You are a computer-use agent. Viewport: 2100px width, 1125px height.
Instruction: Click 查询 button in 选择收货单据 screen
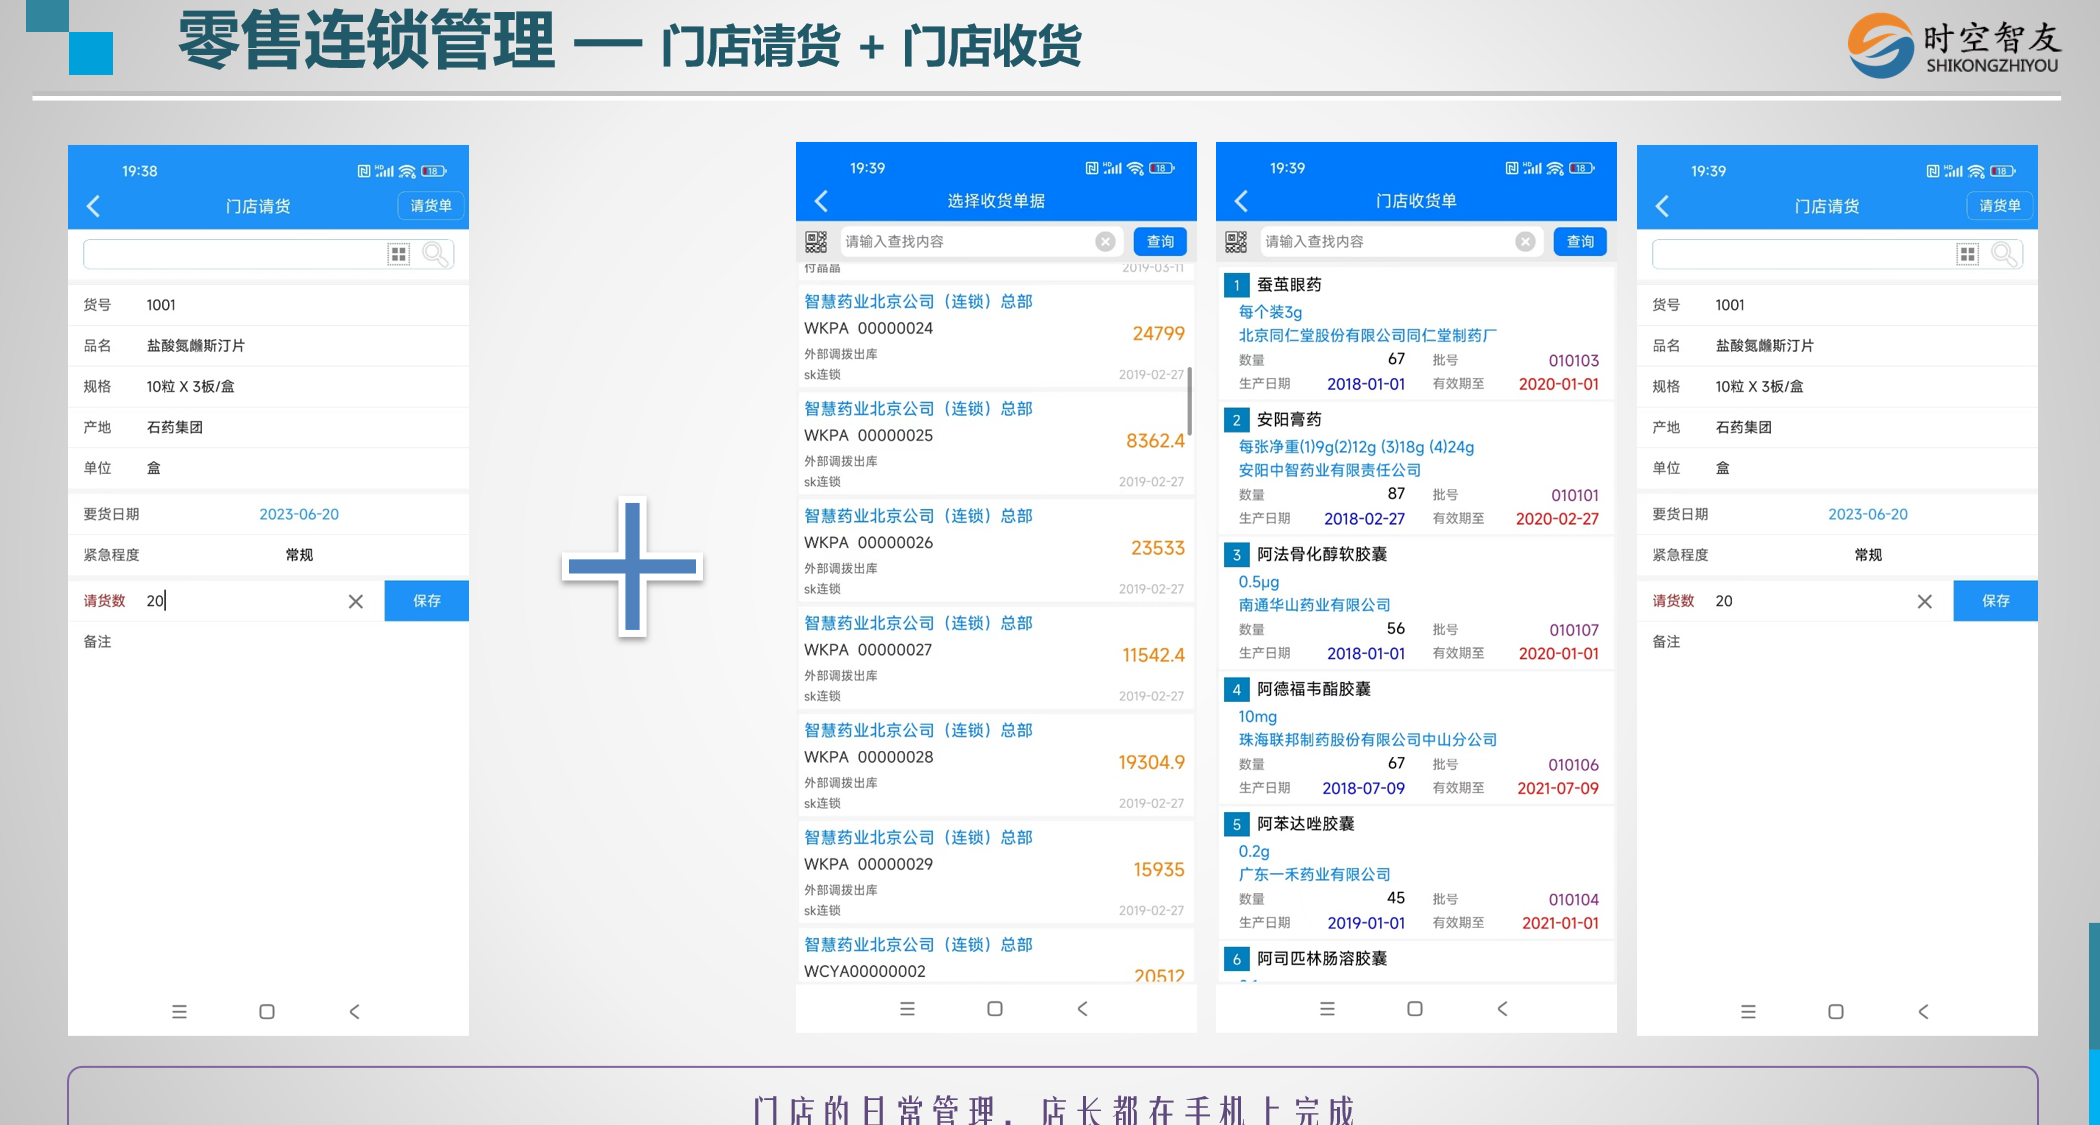pos(1160,241)
